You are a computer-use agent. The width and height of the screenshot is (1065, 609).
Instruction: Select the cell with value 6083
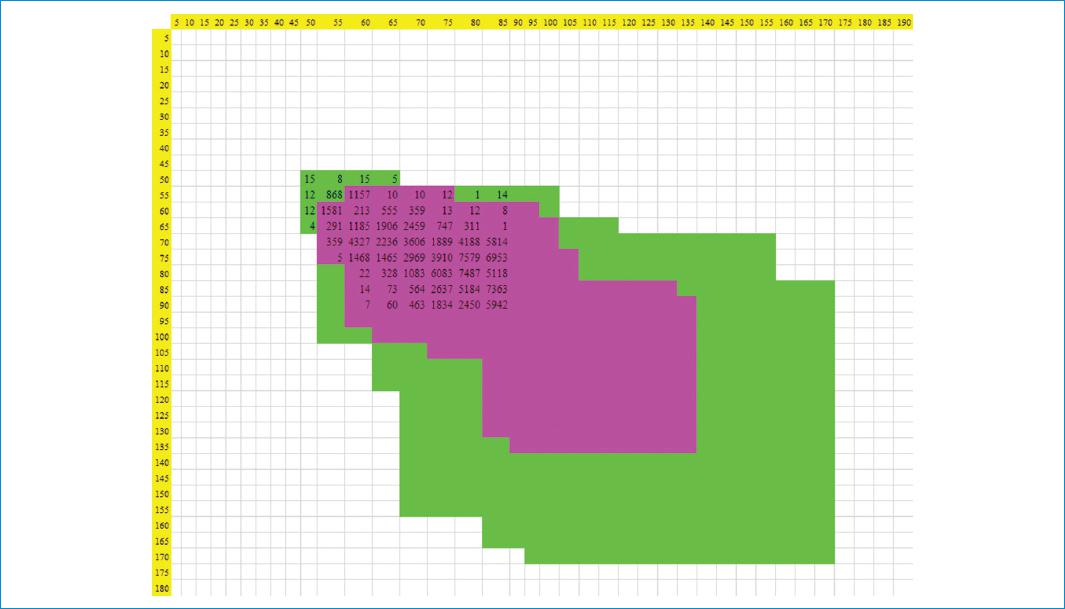click(x=442, y=273)
